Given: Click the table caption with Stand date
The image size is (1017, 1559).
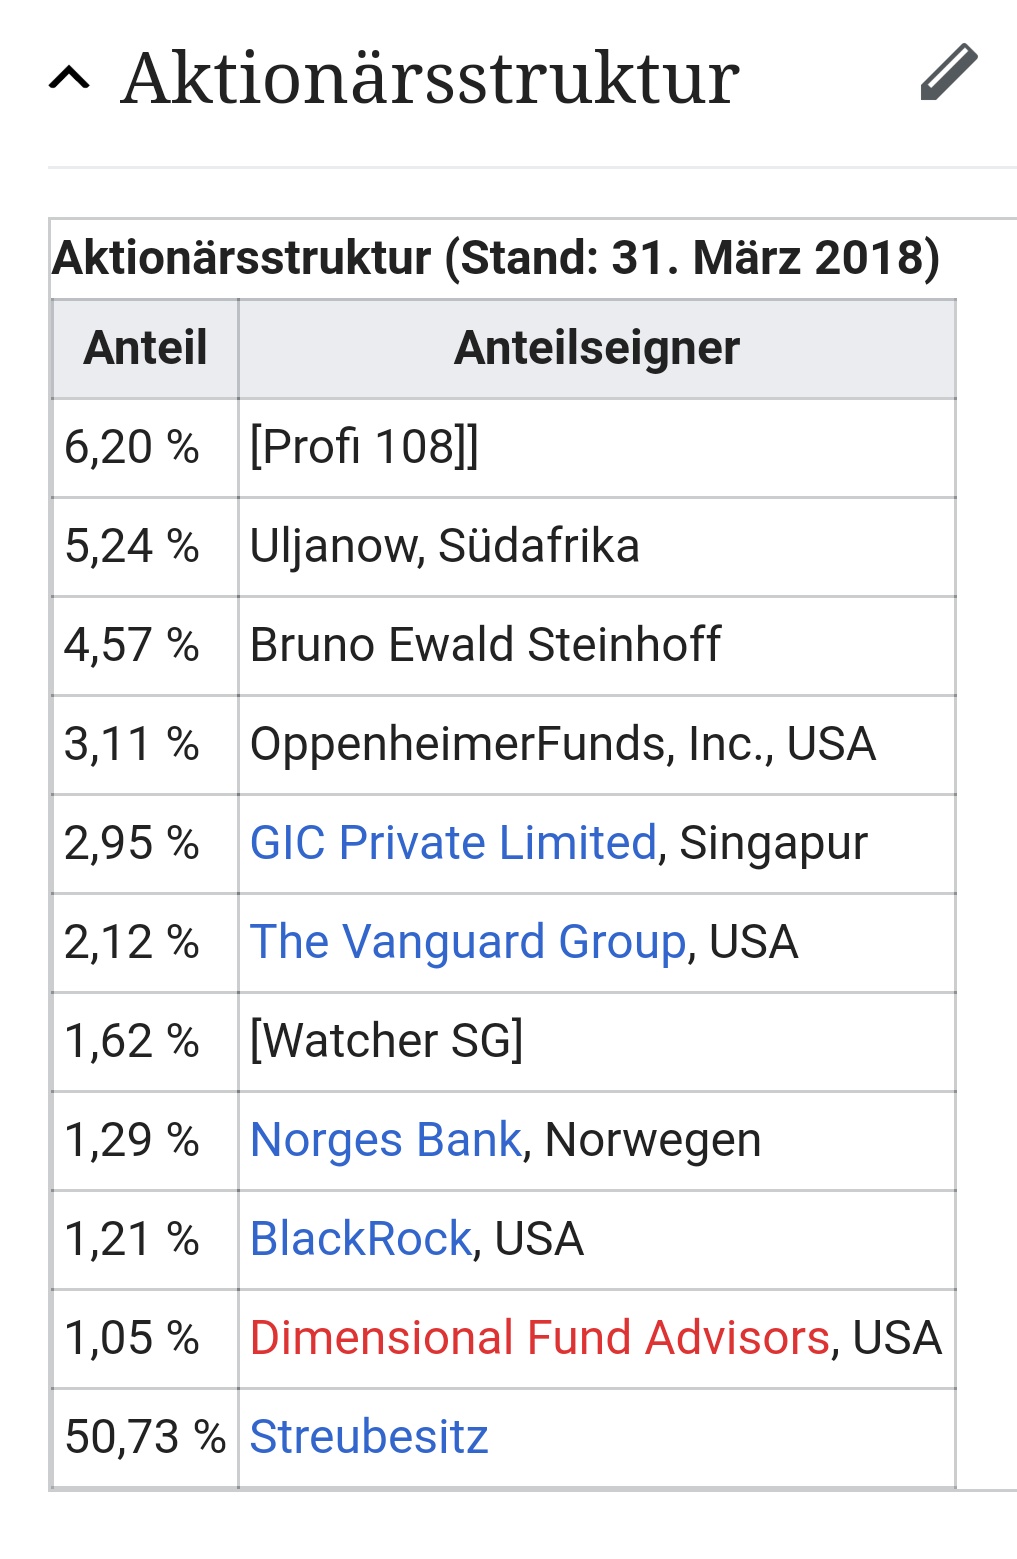Looking at the screenshot, I should 496,258.
